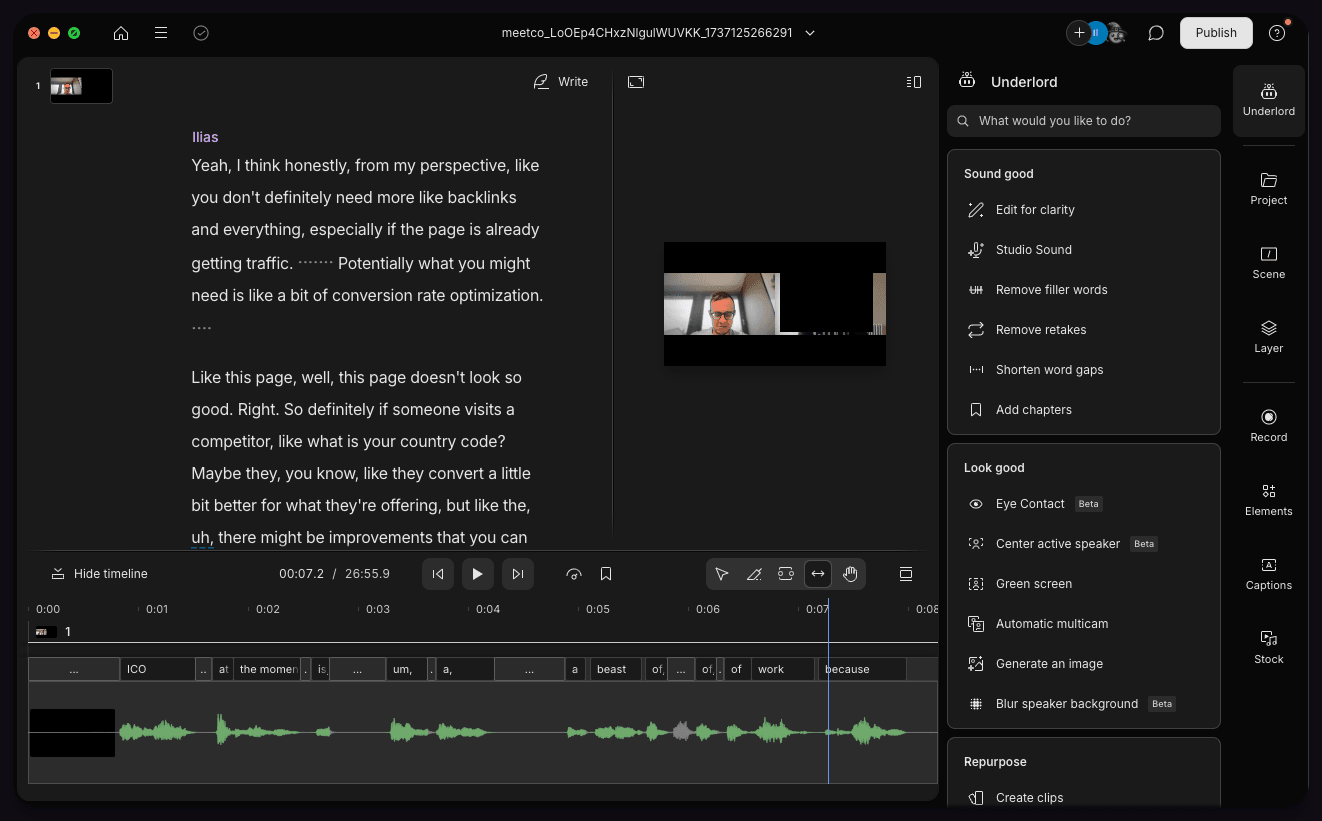This screenshot has height=821, width=1322.
Task: Open the Elements panel icon
Action: 1268,499
